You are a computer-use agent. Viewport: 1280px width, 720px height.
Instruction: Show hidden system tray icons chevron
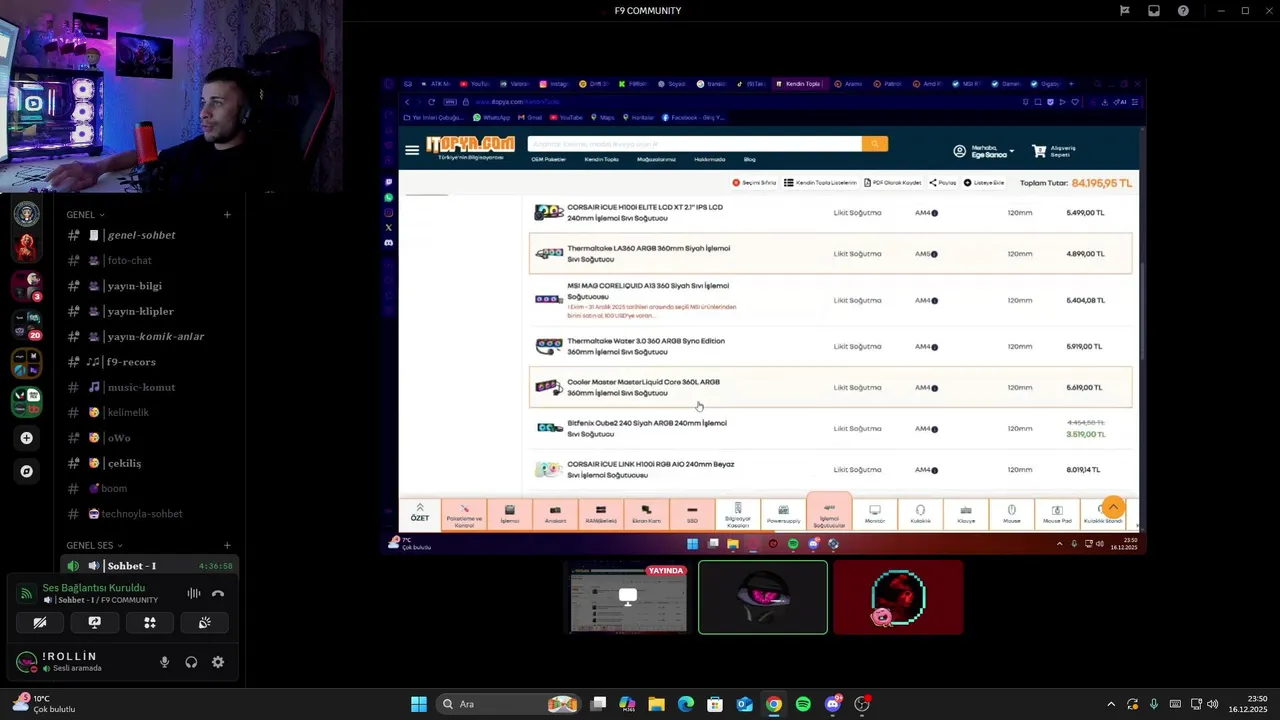pyautogui.click(x=1110, y=704)
